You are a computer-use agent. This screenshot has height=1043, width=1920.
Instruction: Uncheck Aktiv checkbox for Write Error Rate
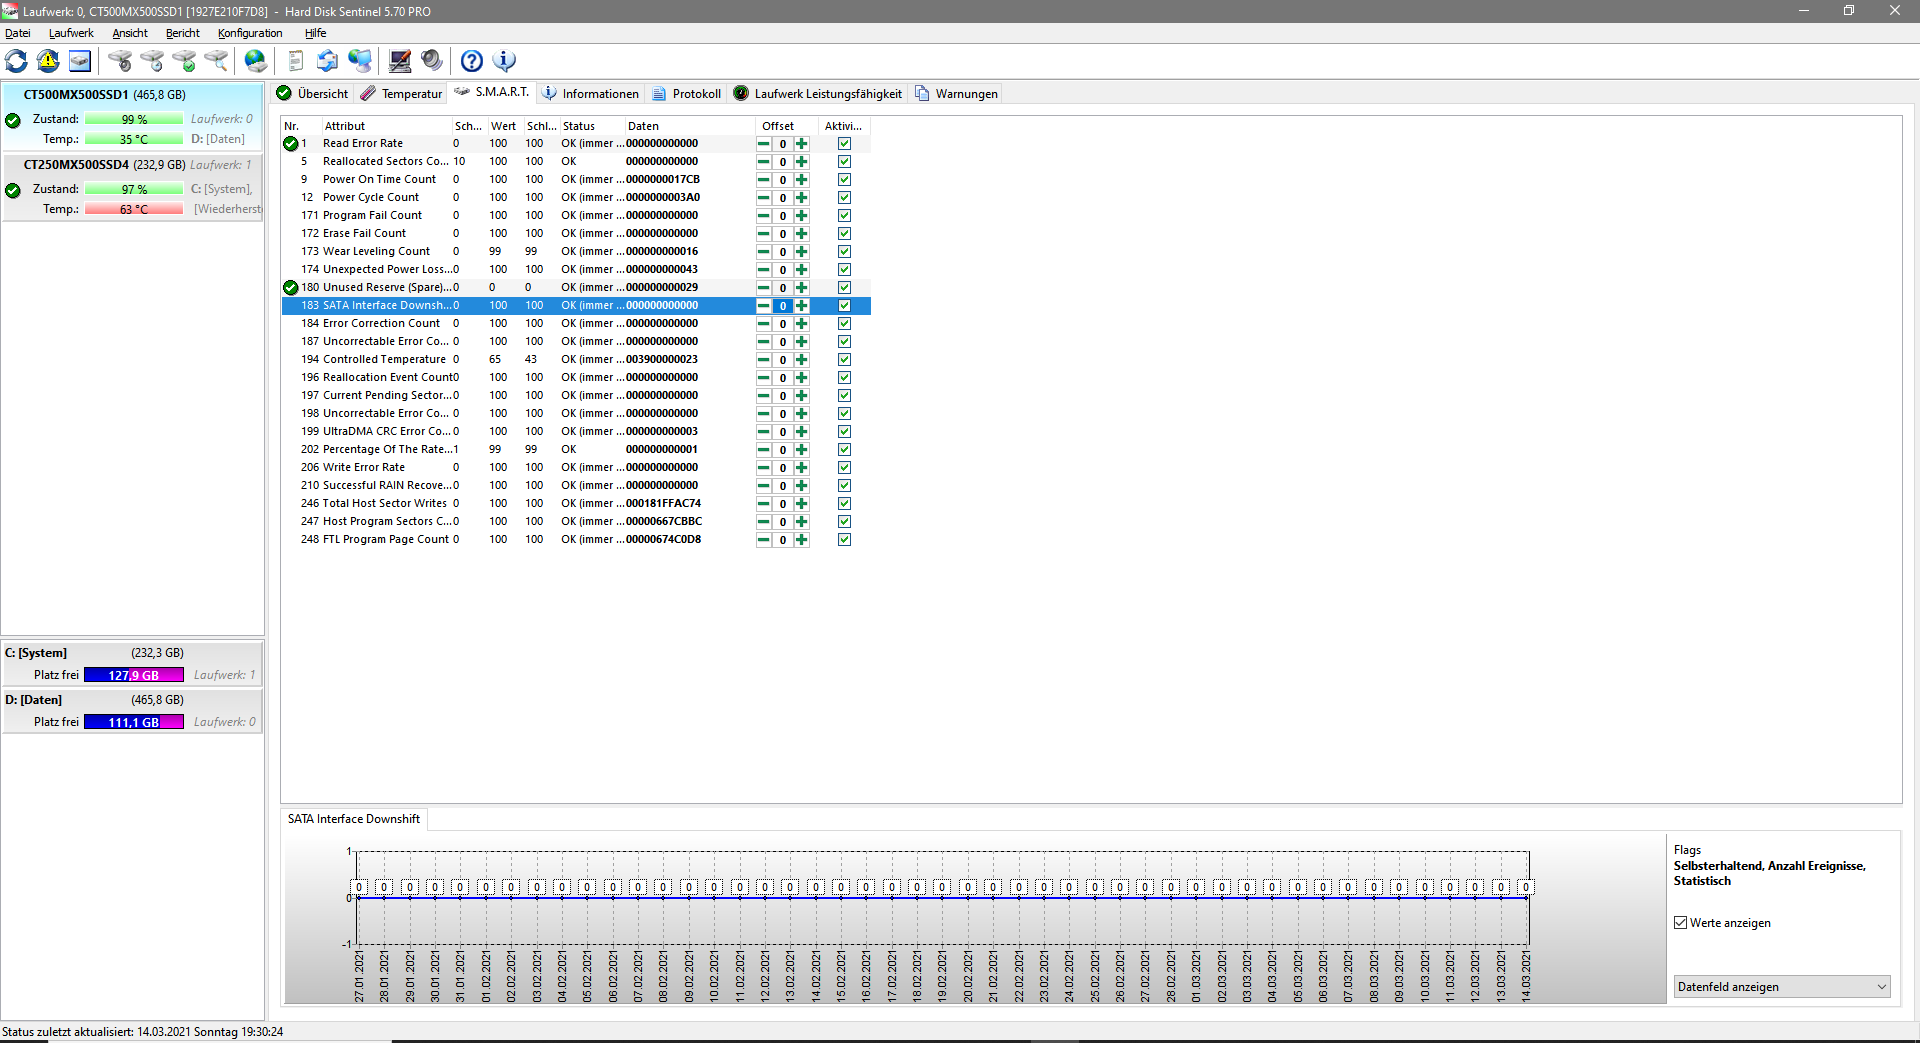pyautogui.click(x=844, y=468)
